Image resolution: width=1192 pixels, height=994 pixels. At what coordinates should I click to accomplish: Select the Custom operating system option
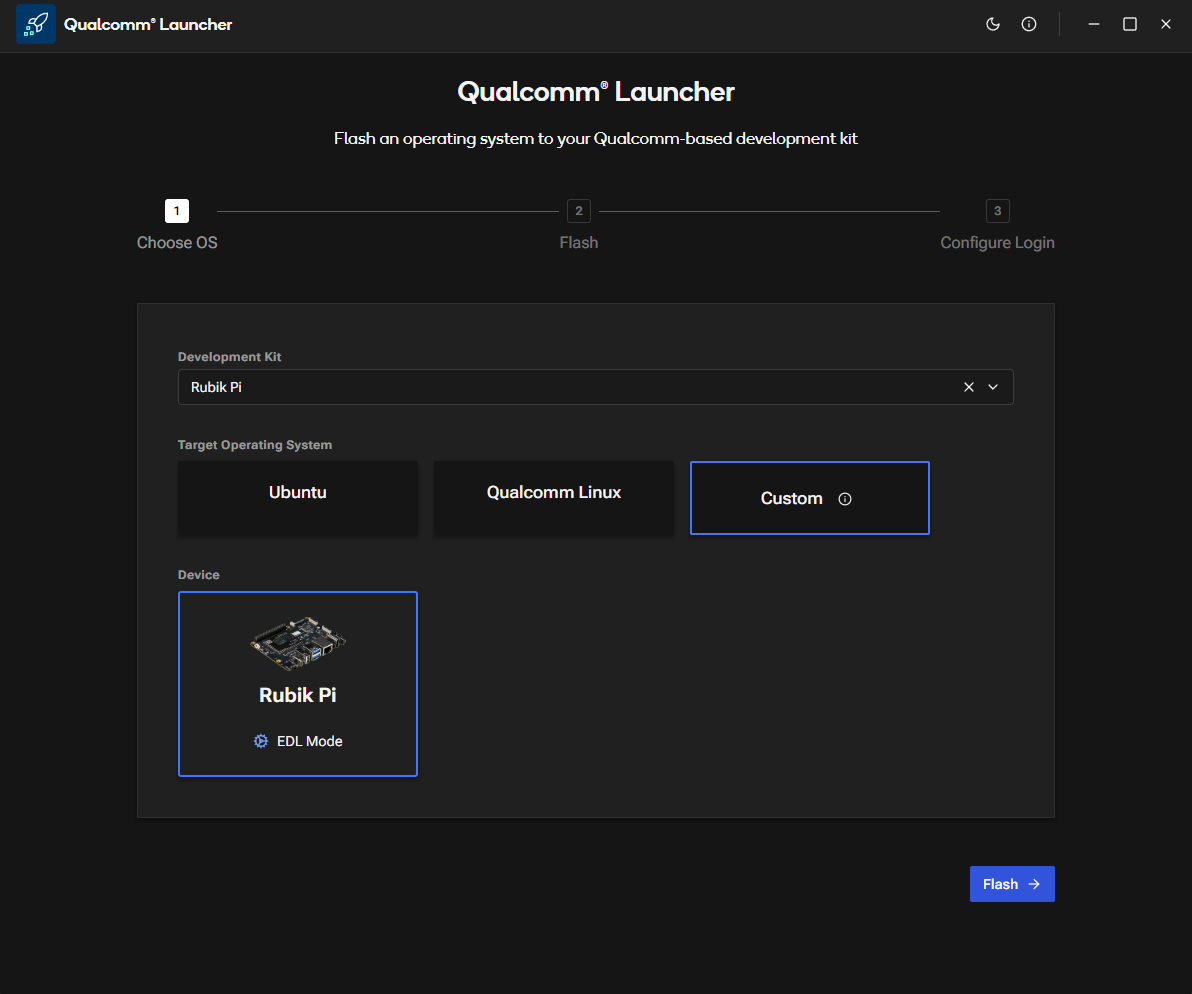point(791,498)
